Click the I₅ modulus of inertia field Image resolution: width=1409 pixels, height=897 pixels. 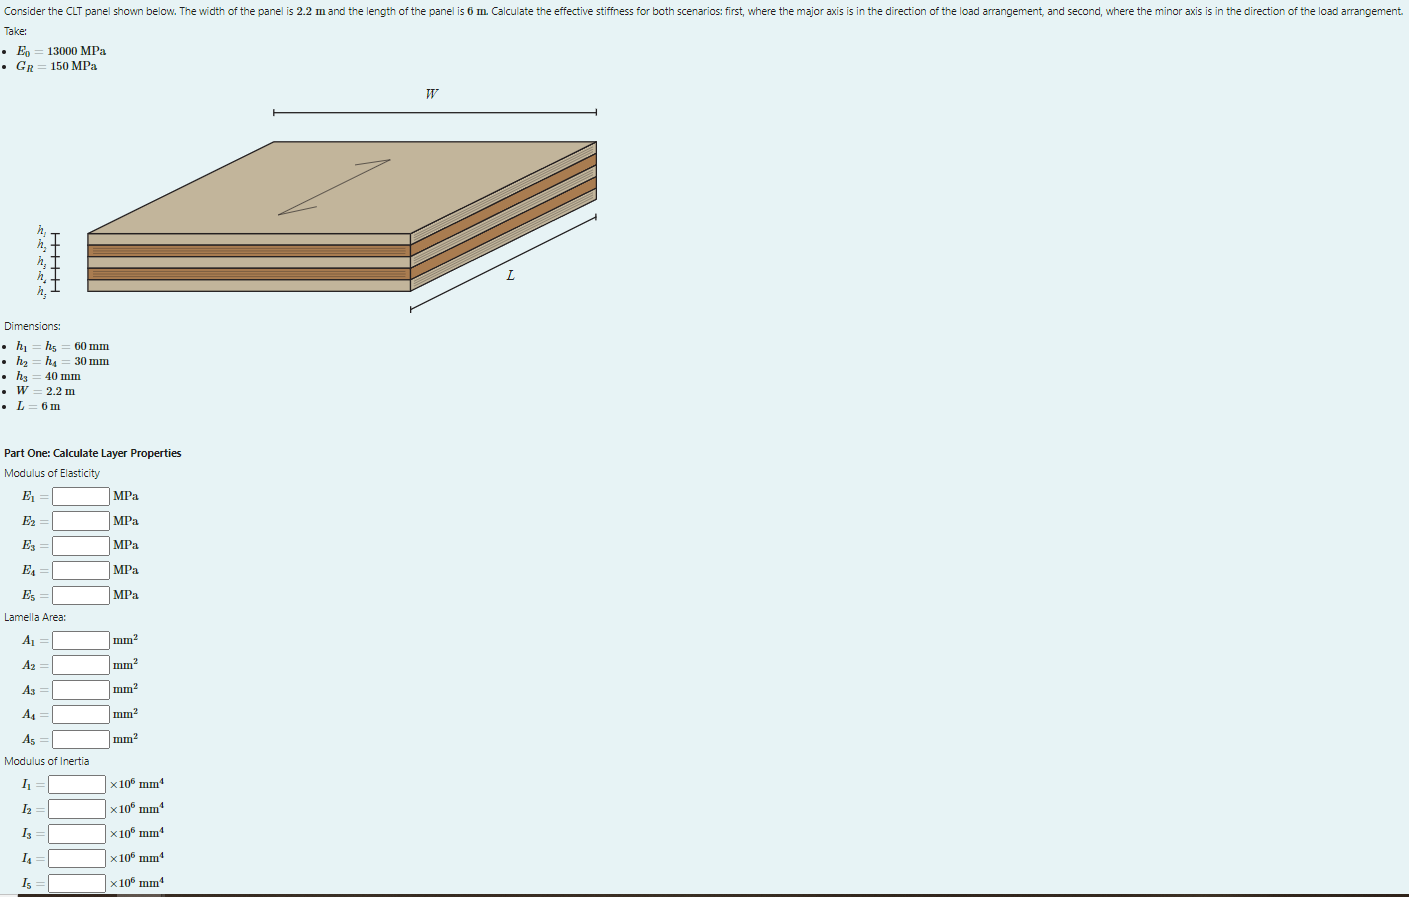[x=75, y=882]
